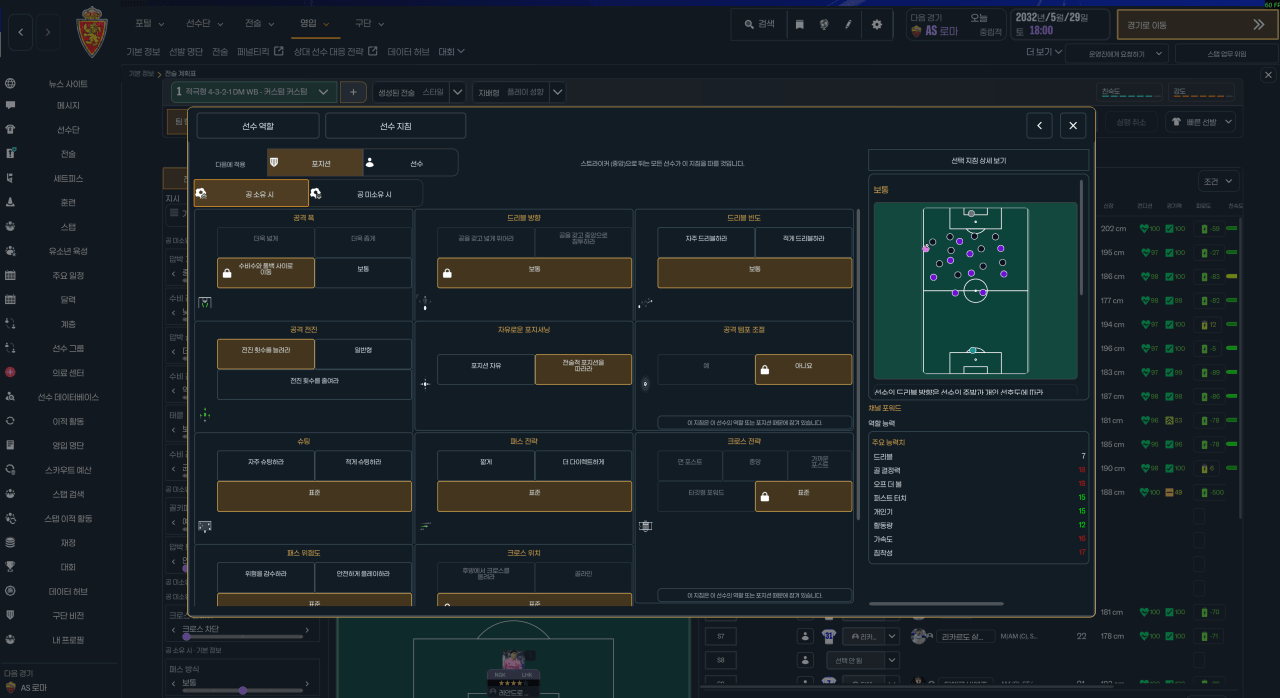Image resolution: width=1280 pixels, height=698 pixels.
Task: Switch to the 선수 지침 tab
Action: 395,126
